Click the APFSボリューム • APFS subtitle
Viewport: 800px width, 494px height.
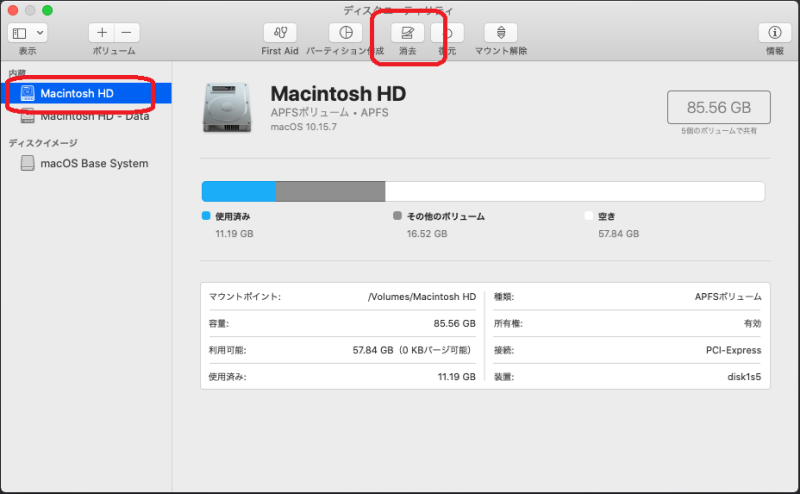(x=330, y=113)
